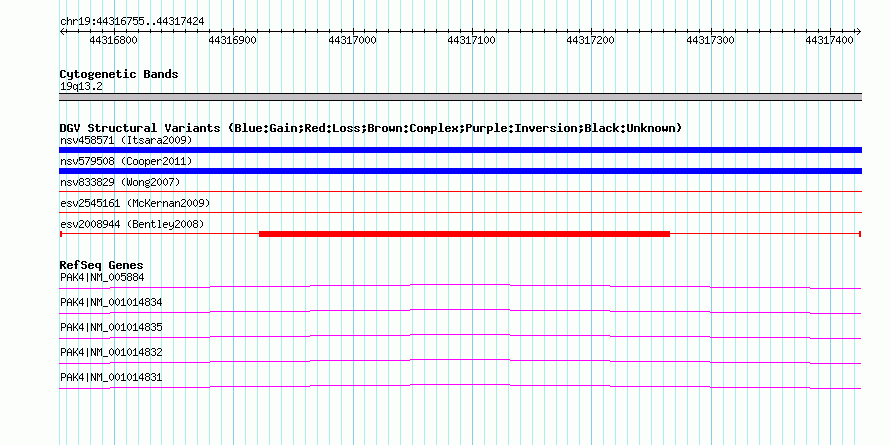This screenshot has width=890, height=445.
Task: Click the Cytogenetic Bands track title
Action: [119, 74]
